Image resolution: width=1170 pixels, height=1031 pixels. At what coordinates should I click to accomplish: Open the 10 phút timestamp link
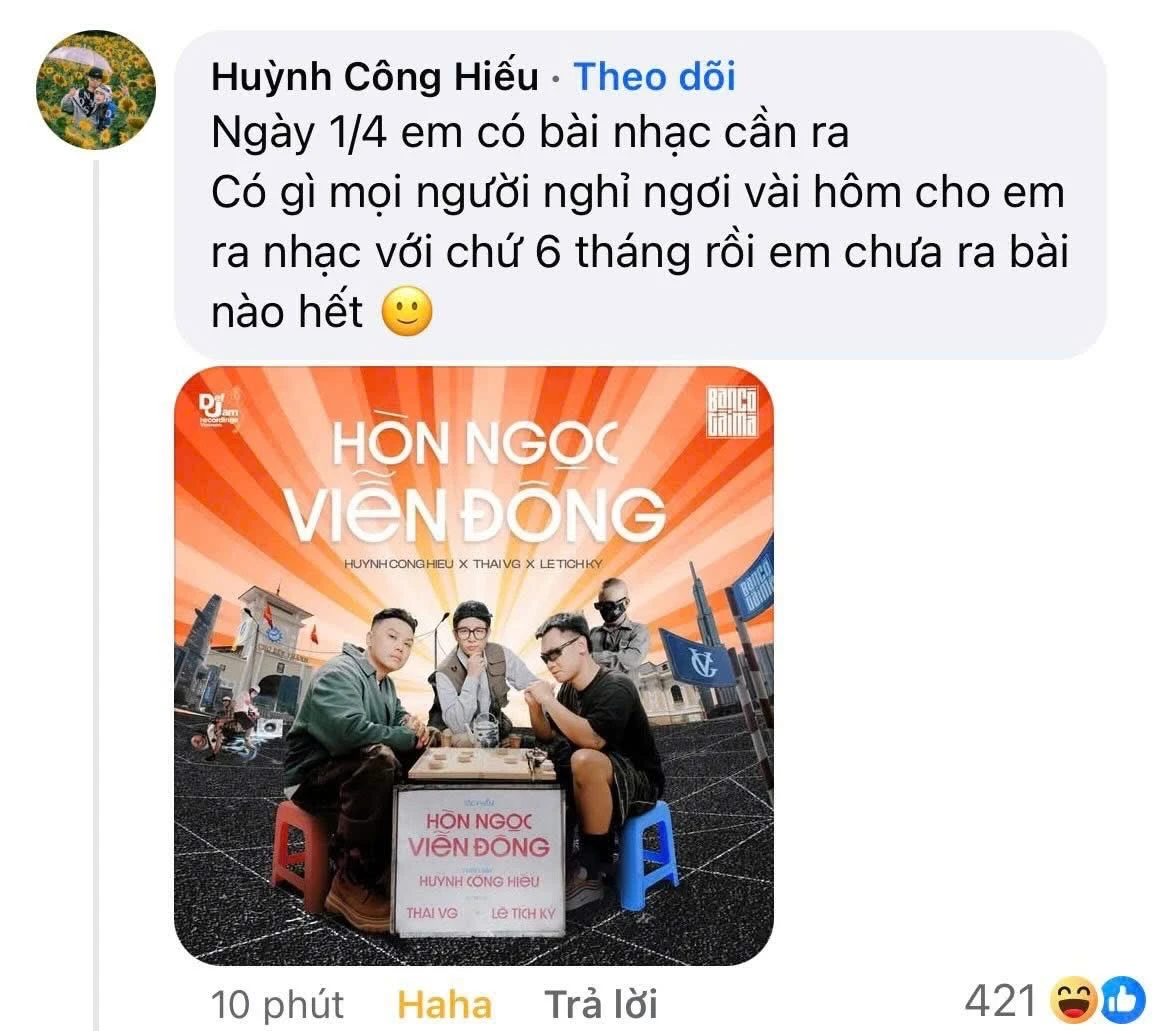278,1003
